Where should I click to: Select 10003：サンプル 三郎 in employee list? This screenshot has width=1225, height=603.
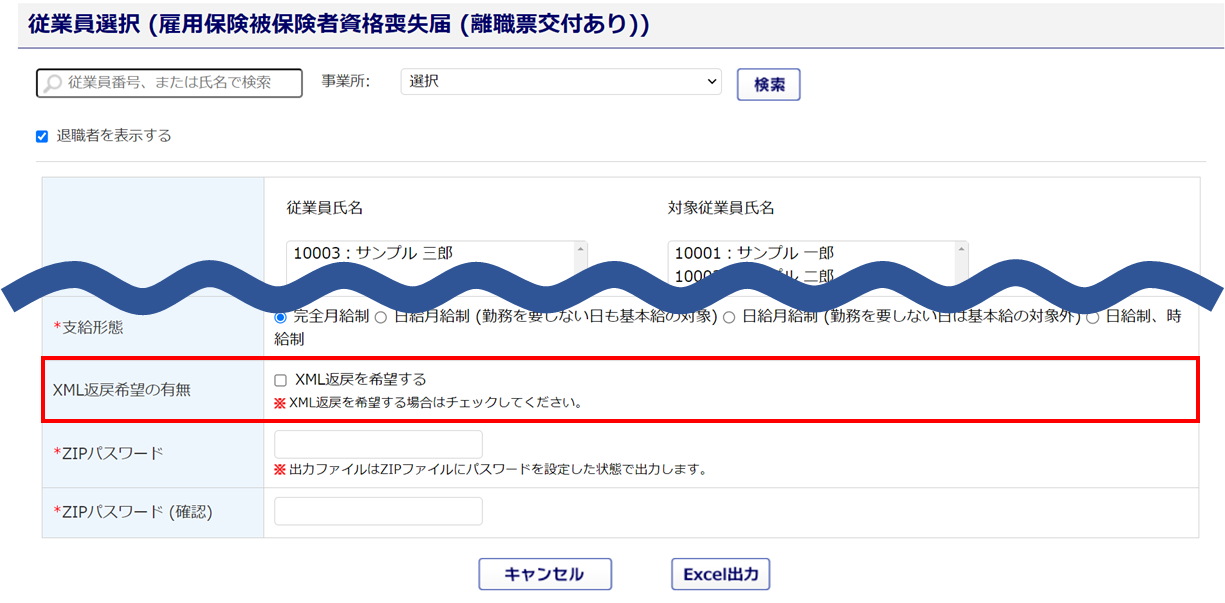373,253
